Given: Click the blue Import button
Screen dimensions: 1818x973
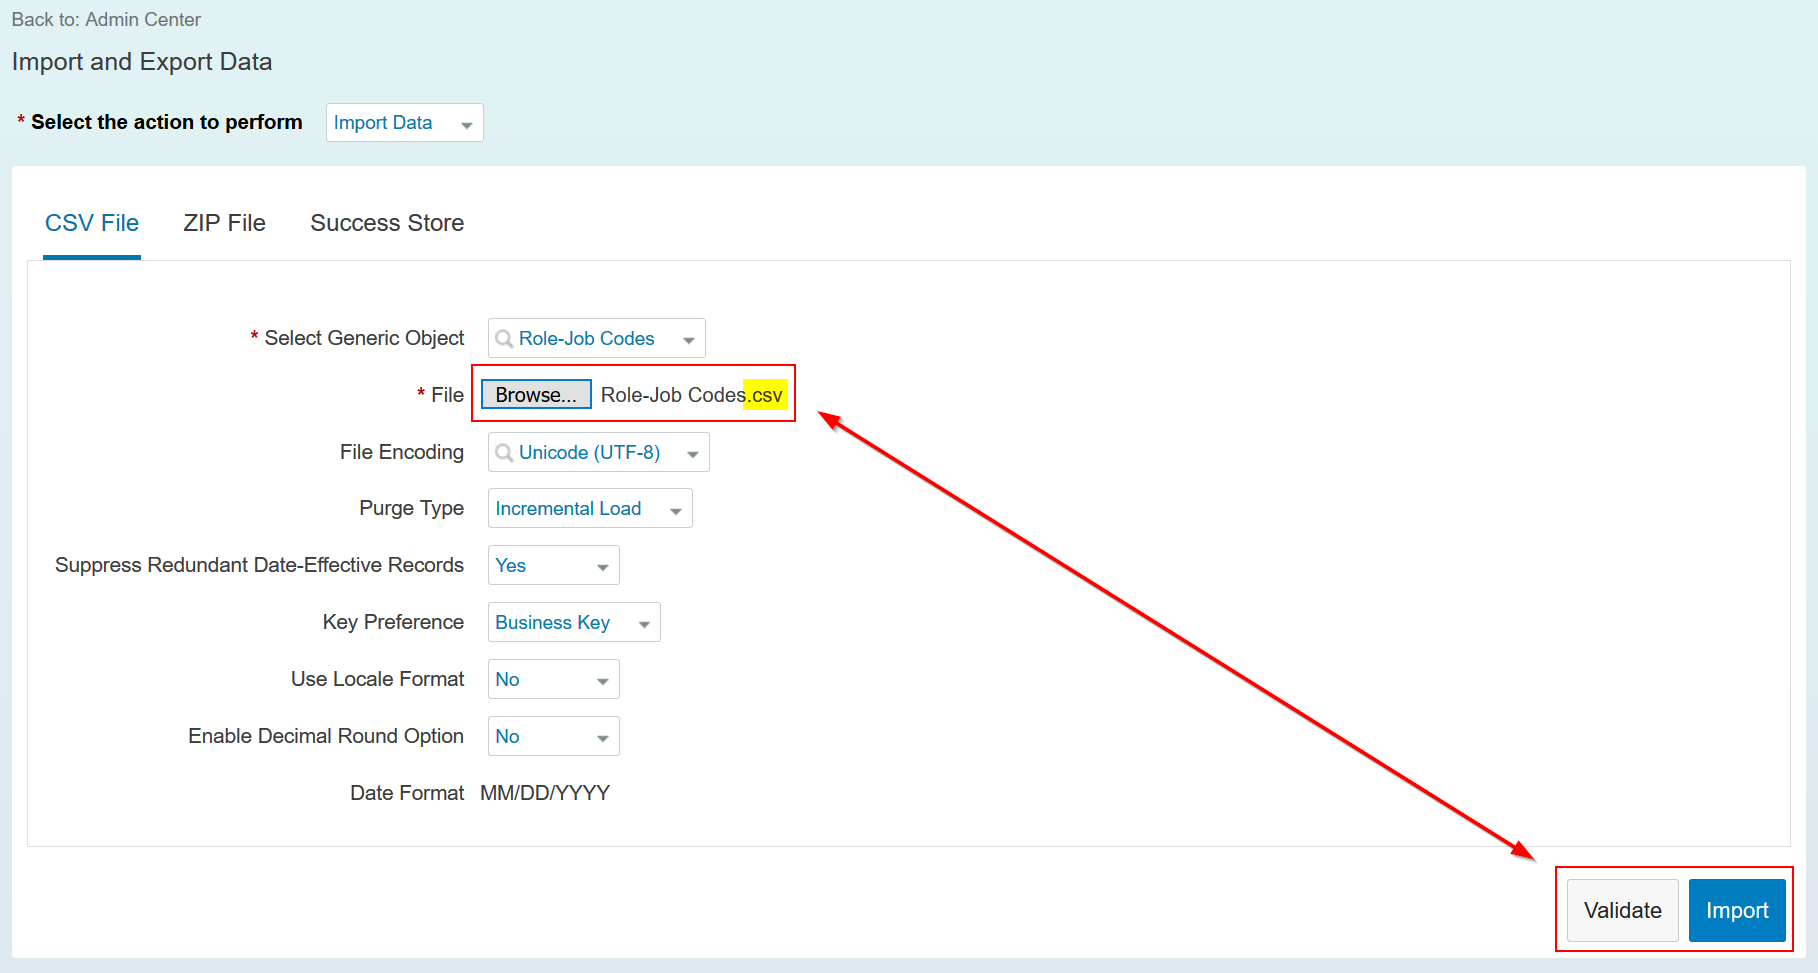Looking at the screenshot, I should (1737, 910).
